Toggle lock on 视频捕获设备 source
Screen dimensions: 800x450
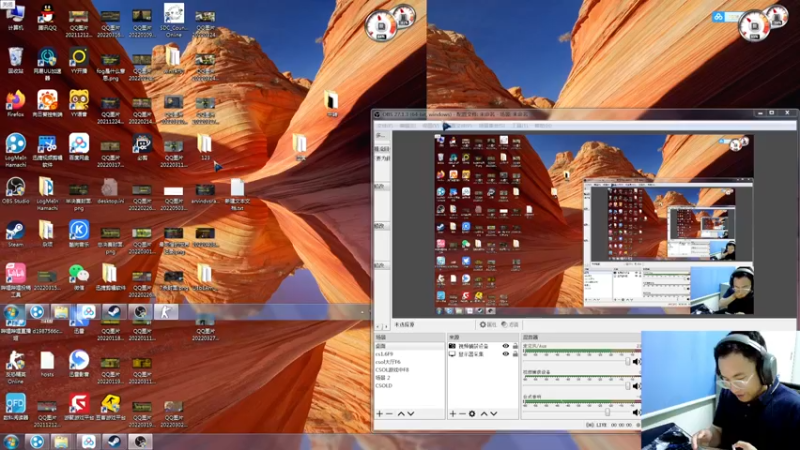pyautogui.click(x=515, y=346)
